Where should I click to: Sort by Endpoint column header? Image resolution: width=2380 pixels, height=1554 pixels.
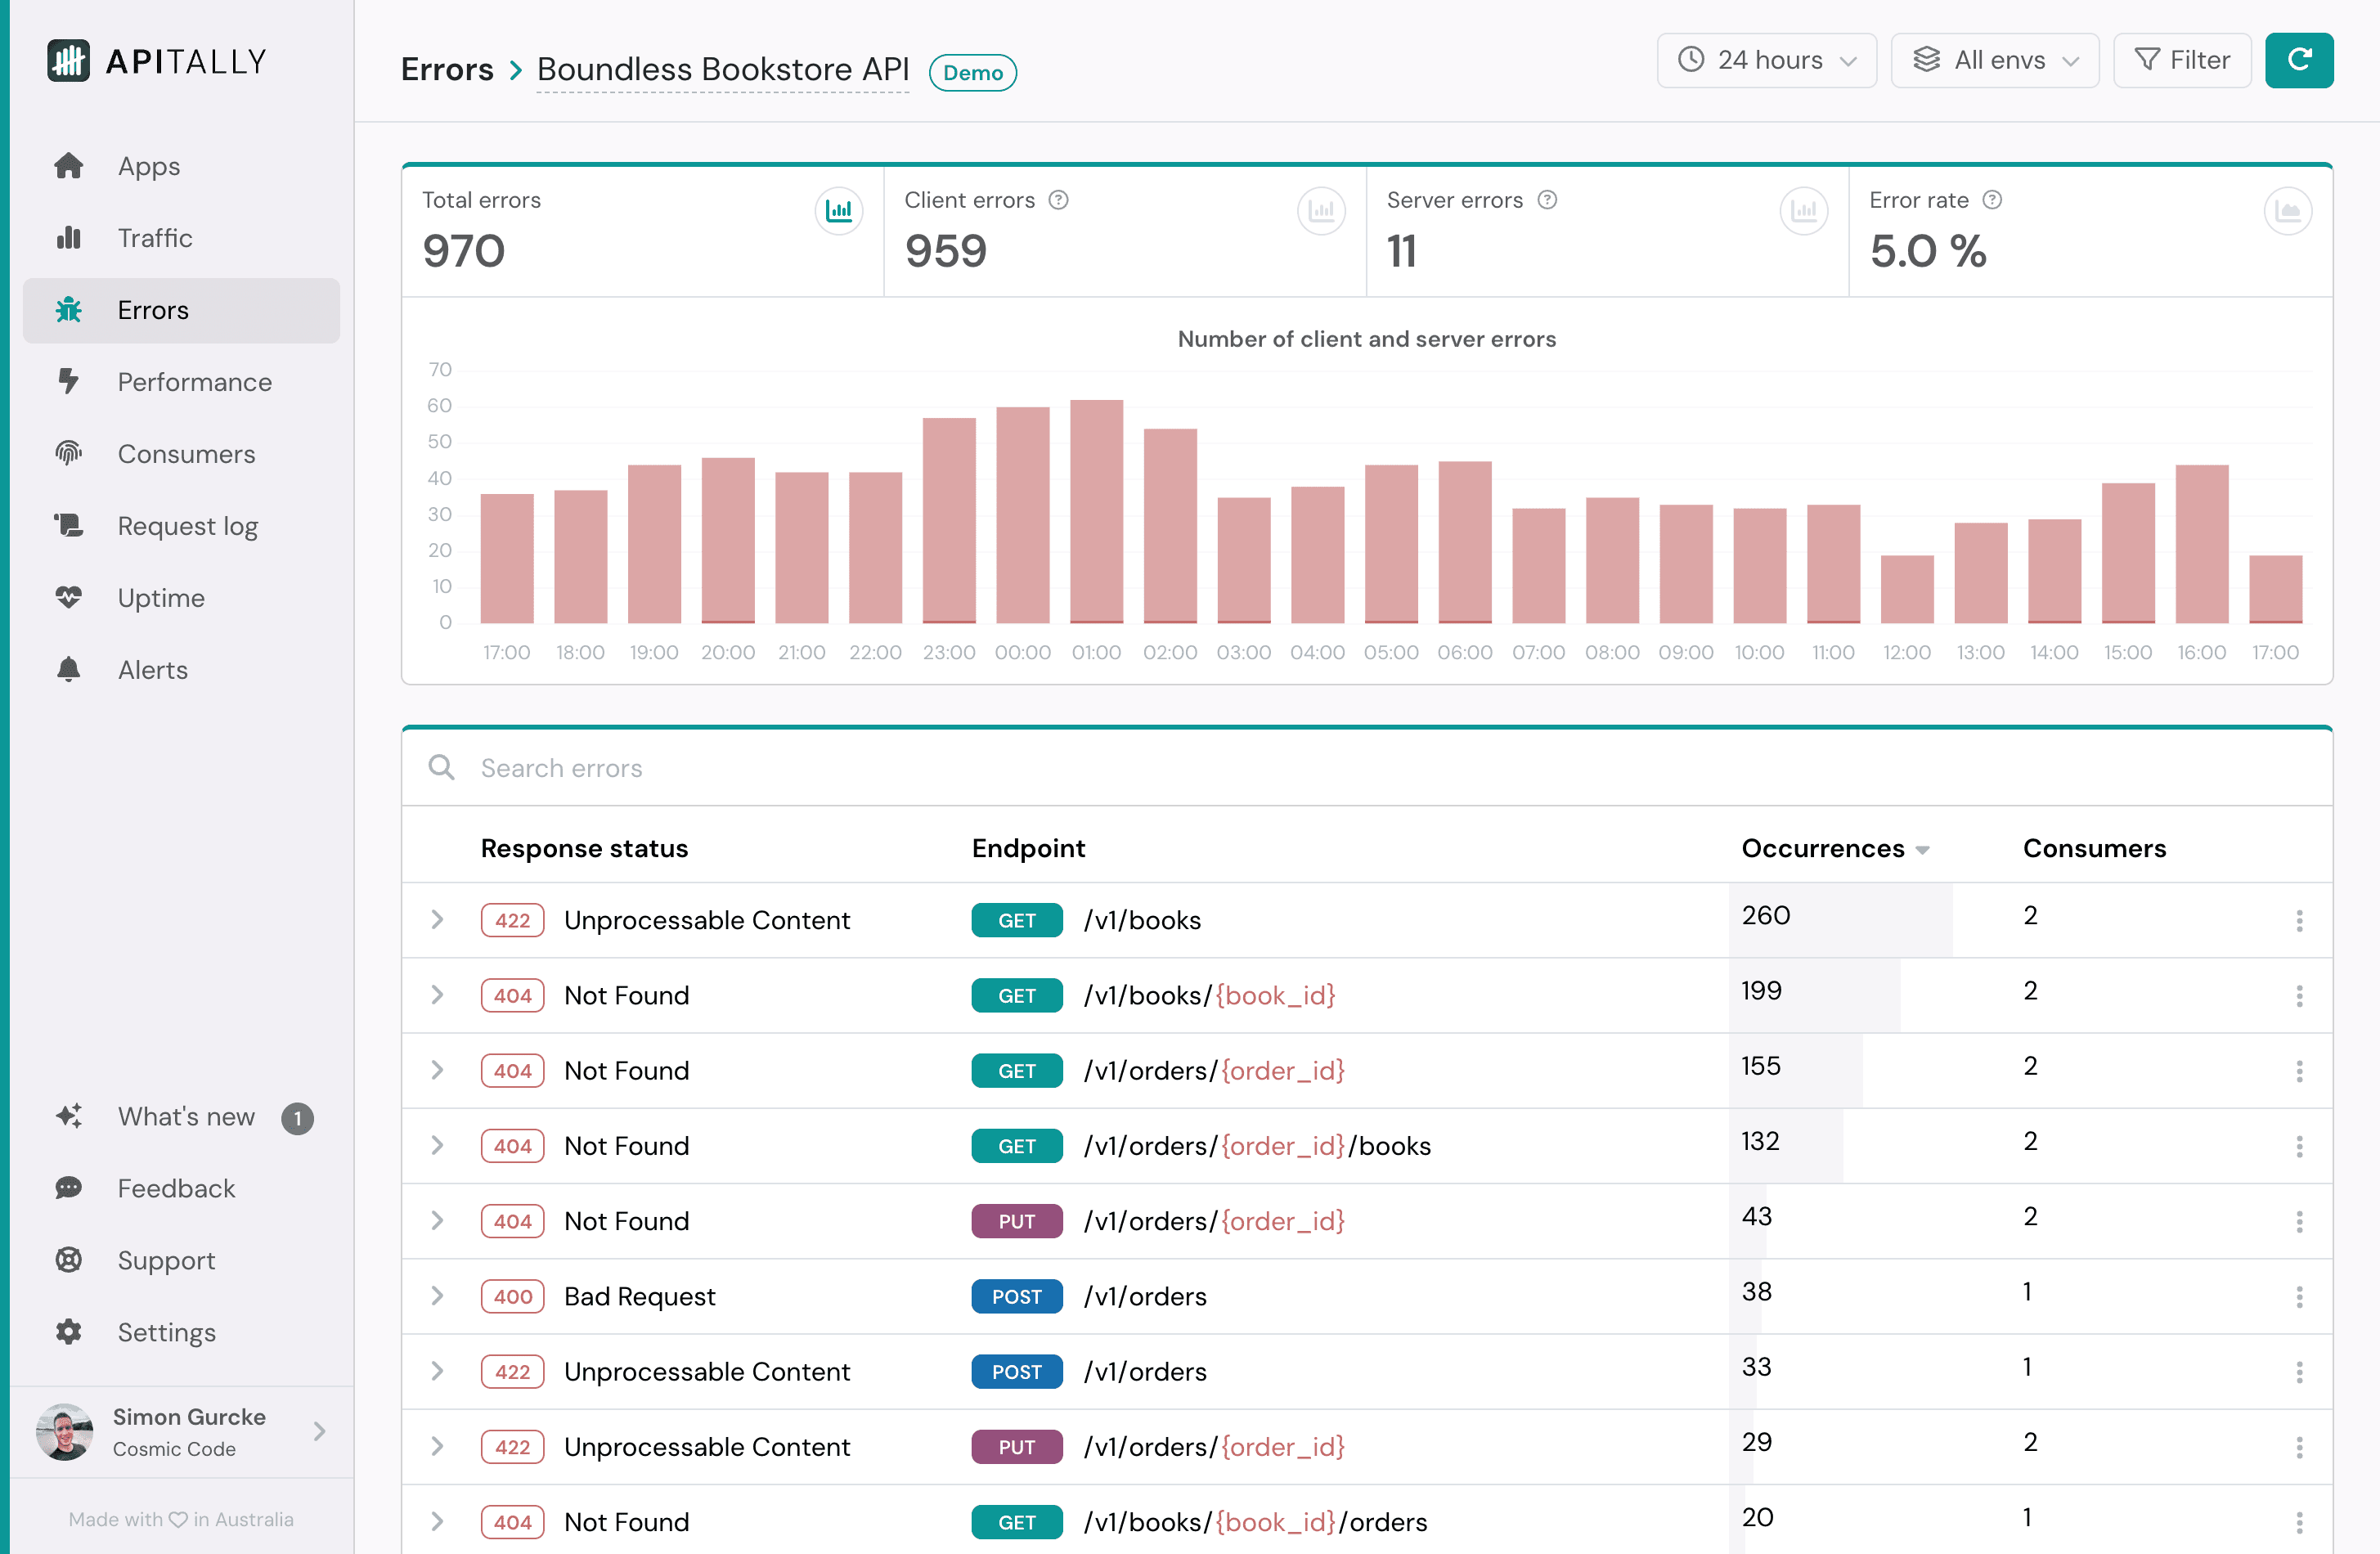point(1028,848)
